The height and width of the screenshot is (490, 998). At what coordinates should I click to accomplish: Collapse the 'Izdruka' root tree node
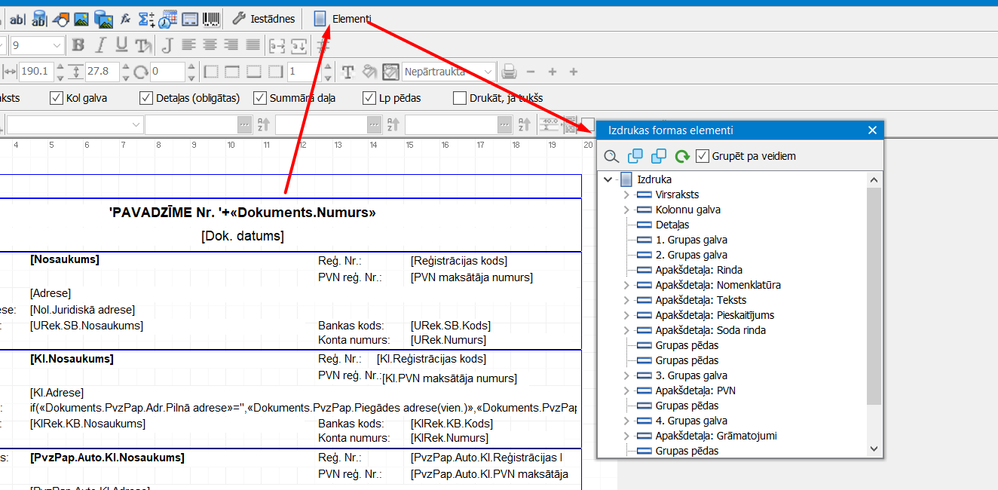(x=608, y=180)
